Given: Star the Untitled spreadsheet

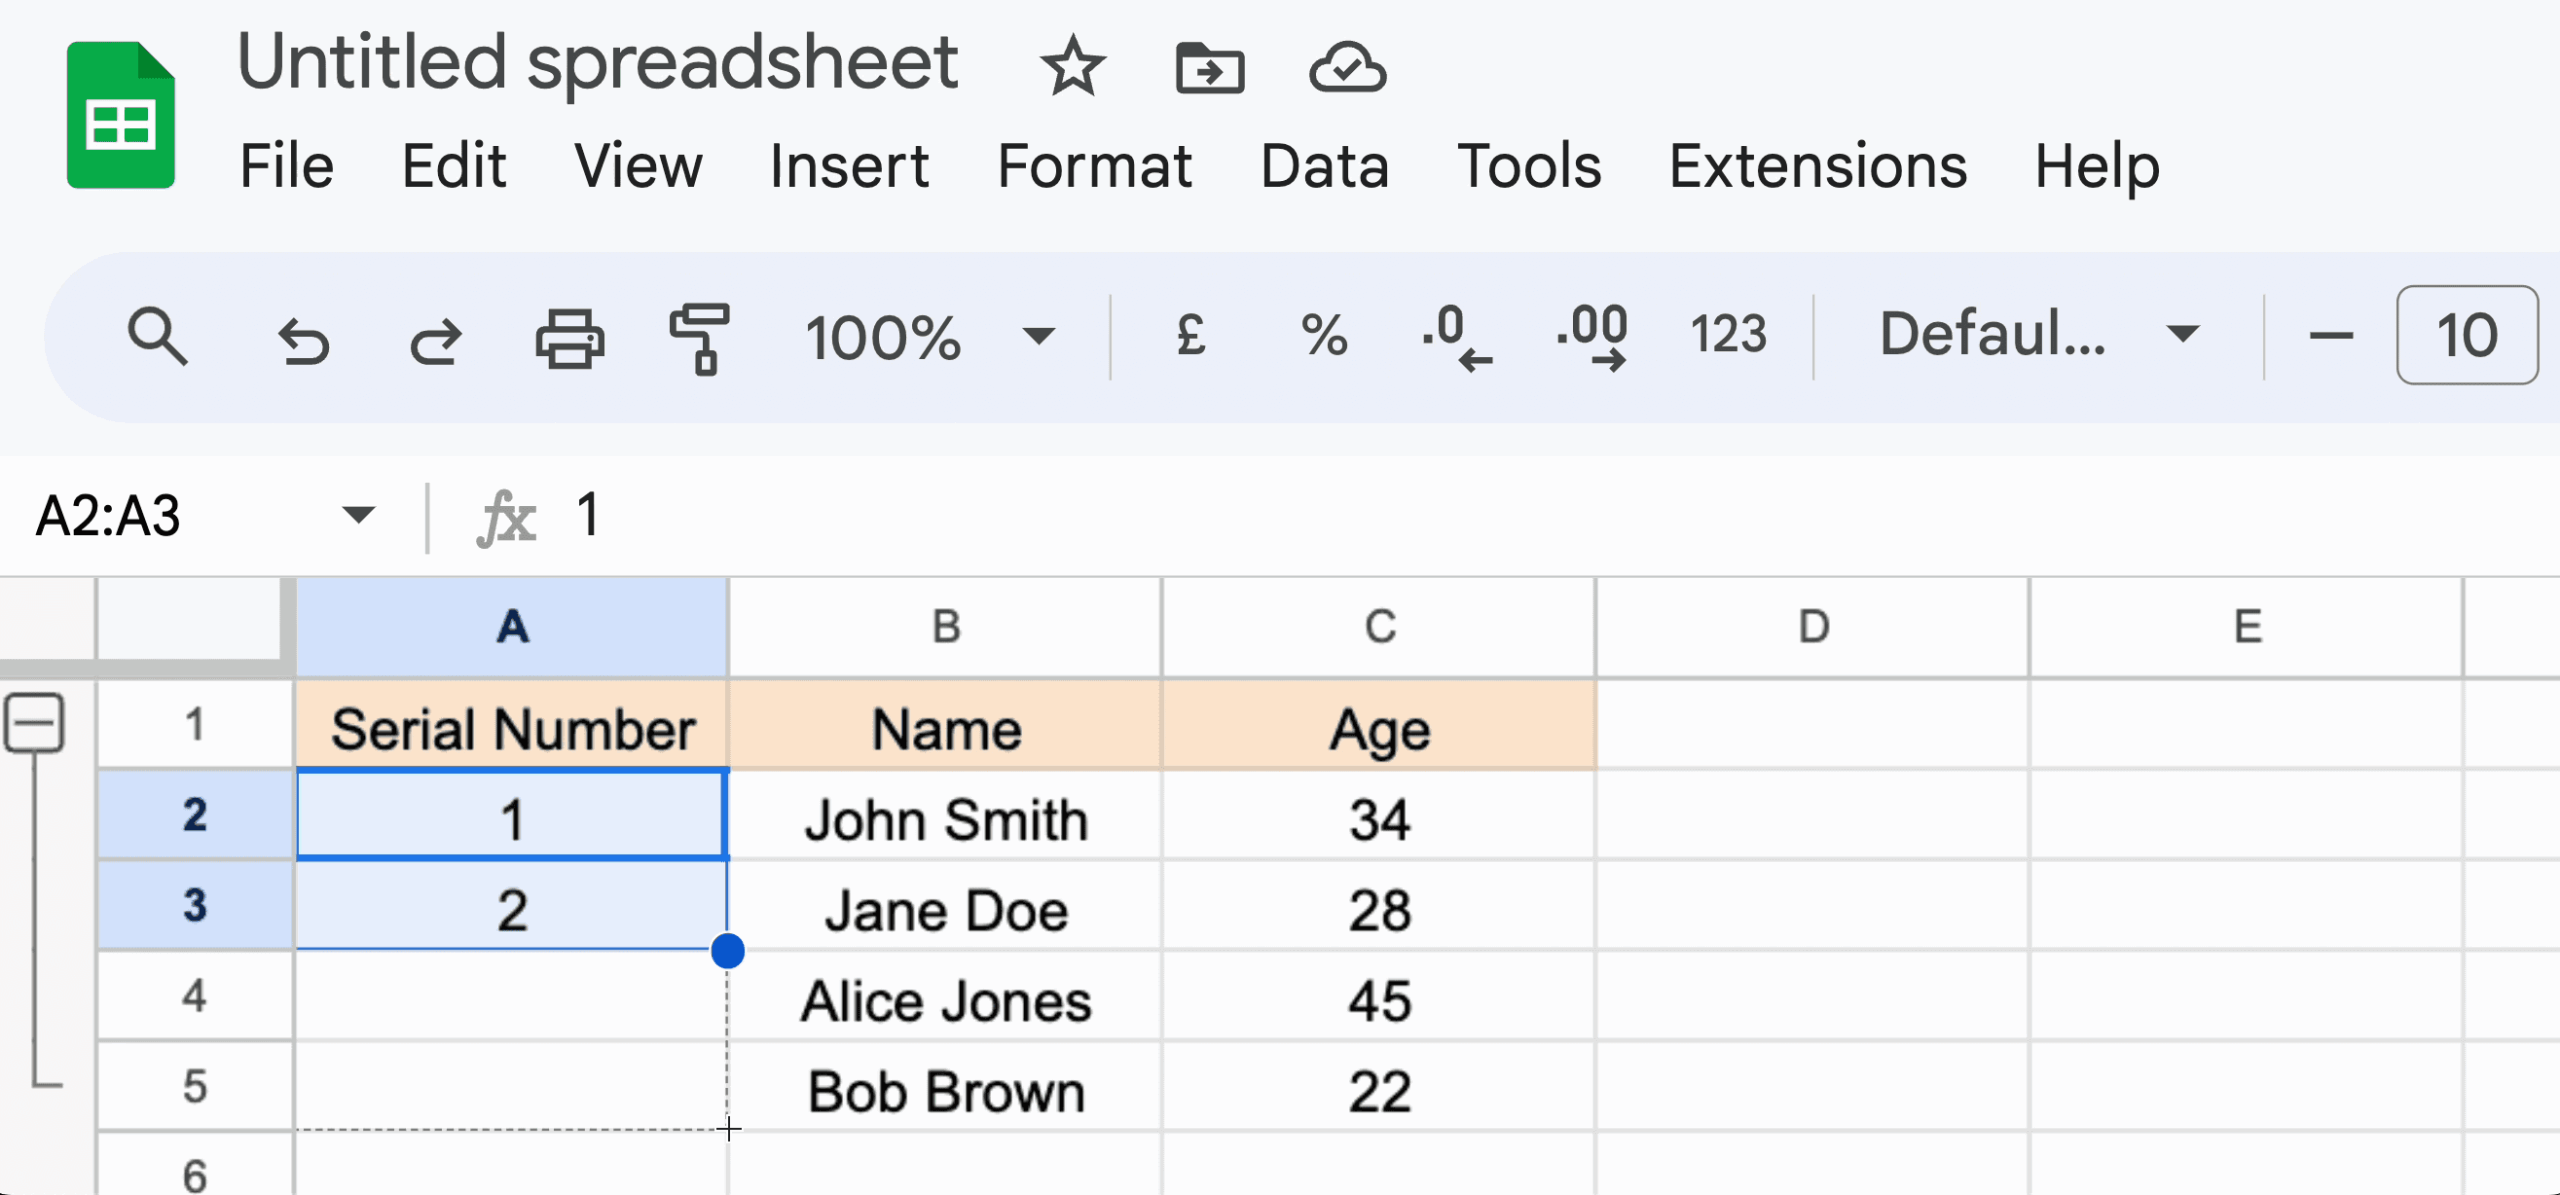Looking at the screenshot, I should click(x=1072, y=67).
